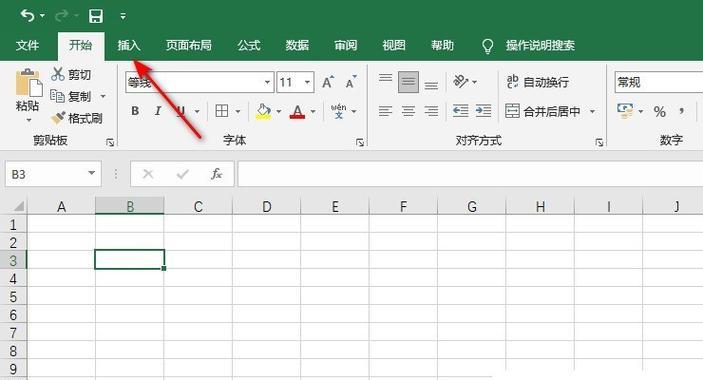Click the cell borders icon
The image size is (703, 380).
[222, 111]
